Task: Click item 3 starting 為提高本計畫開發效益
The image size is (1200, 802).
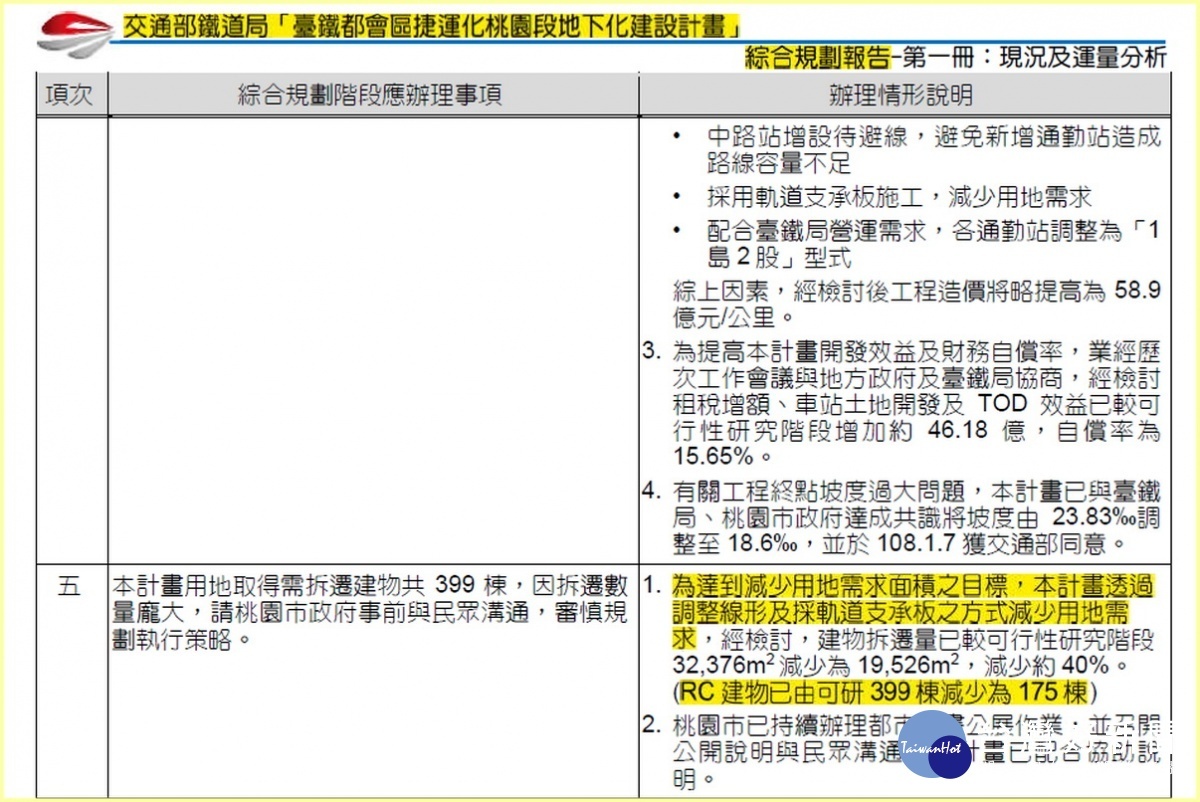Action: 901,403
